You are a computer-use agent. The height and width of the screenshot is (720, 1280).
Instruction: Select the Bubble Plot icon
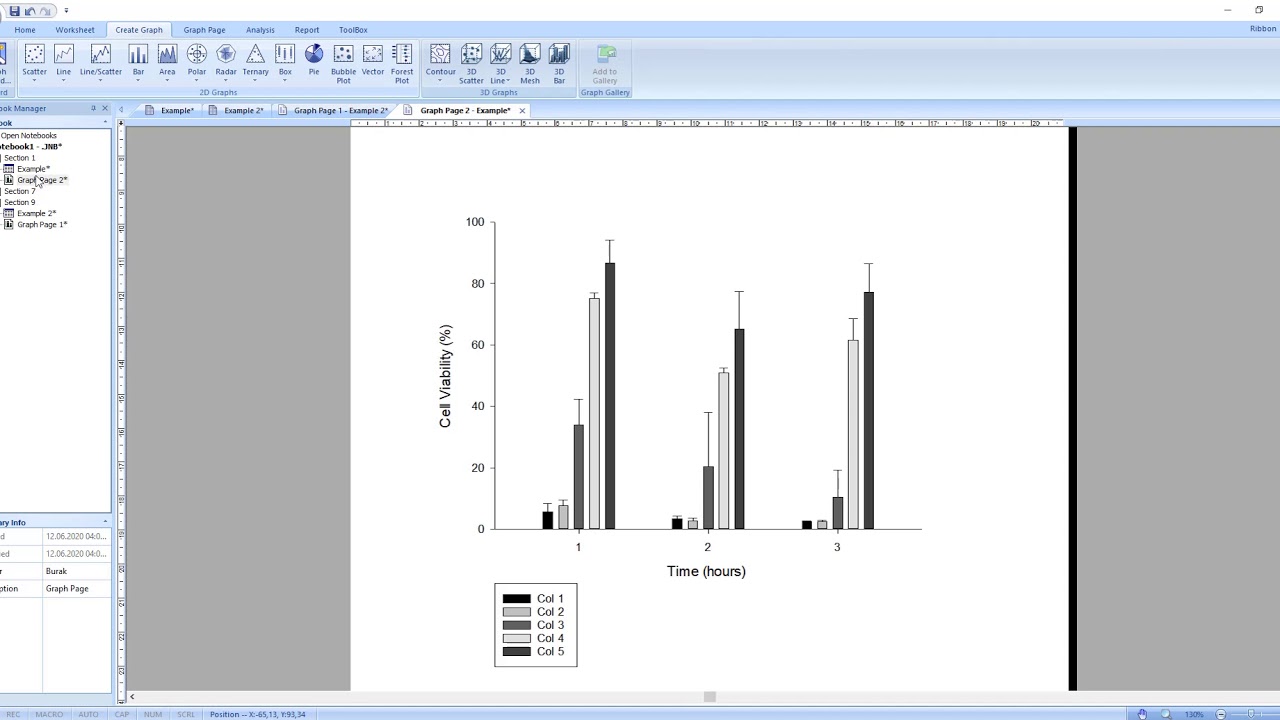click(x=343, y=54)
